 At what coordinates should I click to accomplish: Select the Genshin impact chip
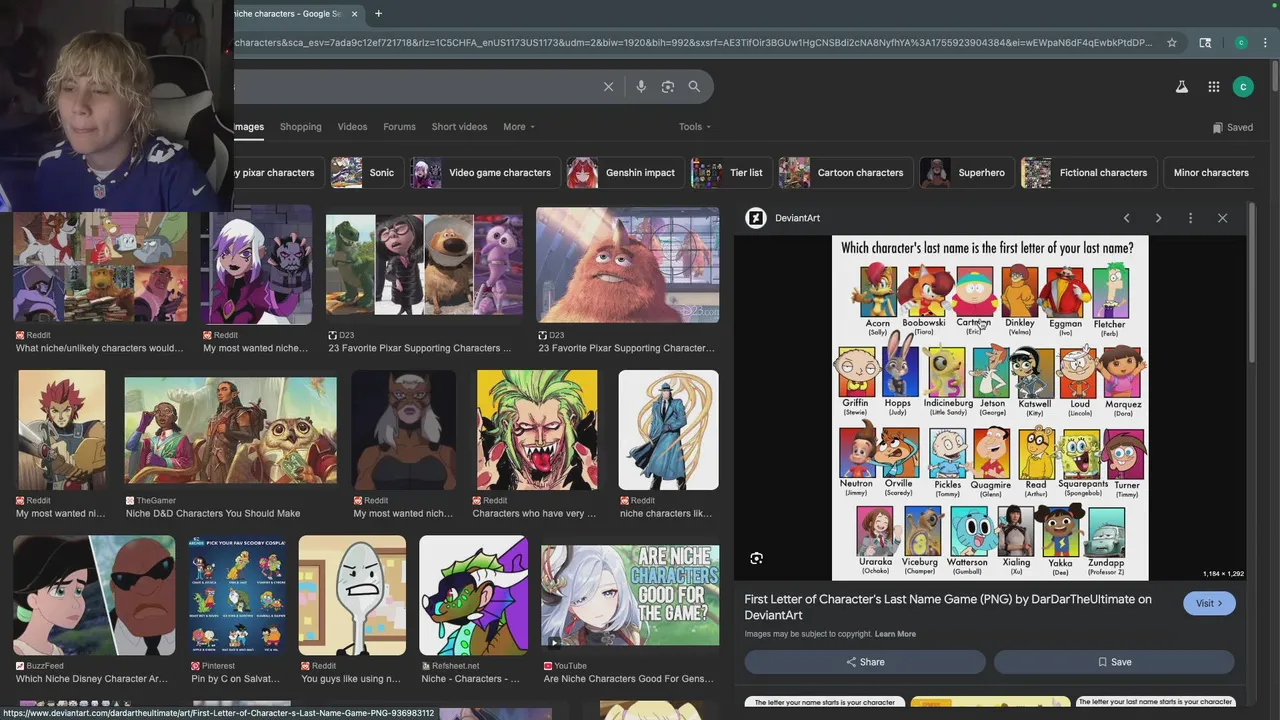coord(623,173)
